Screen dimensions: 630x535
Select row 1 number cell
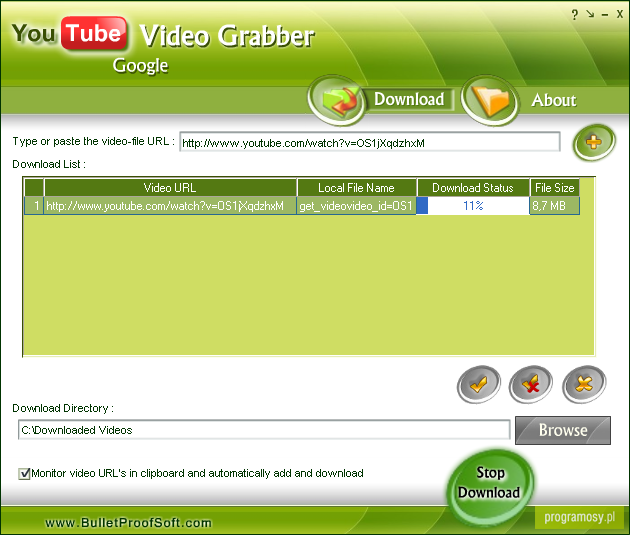pos(35,206)
